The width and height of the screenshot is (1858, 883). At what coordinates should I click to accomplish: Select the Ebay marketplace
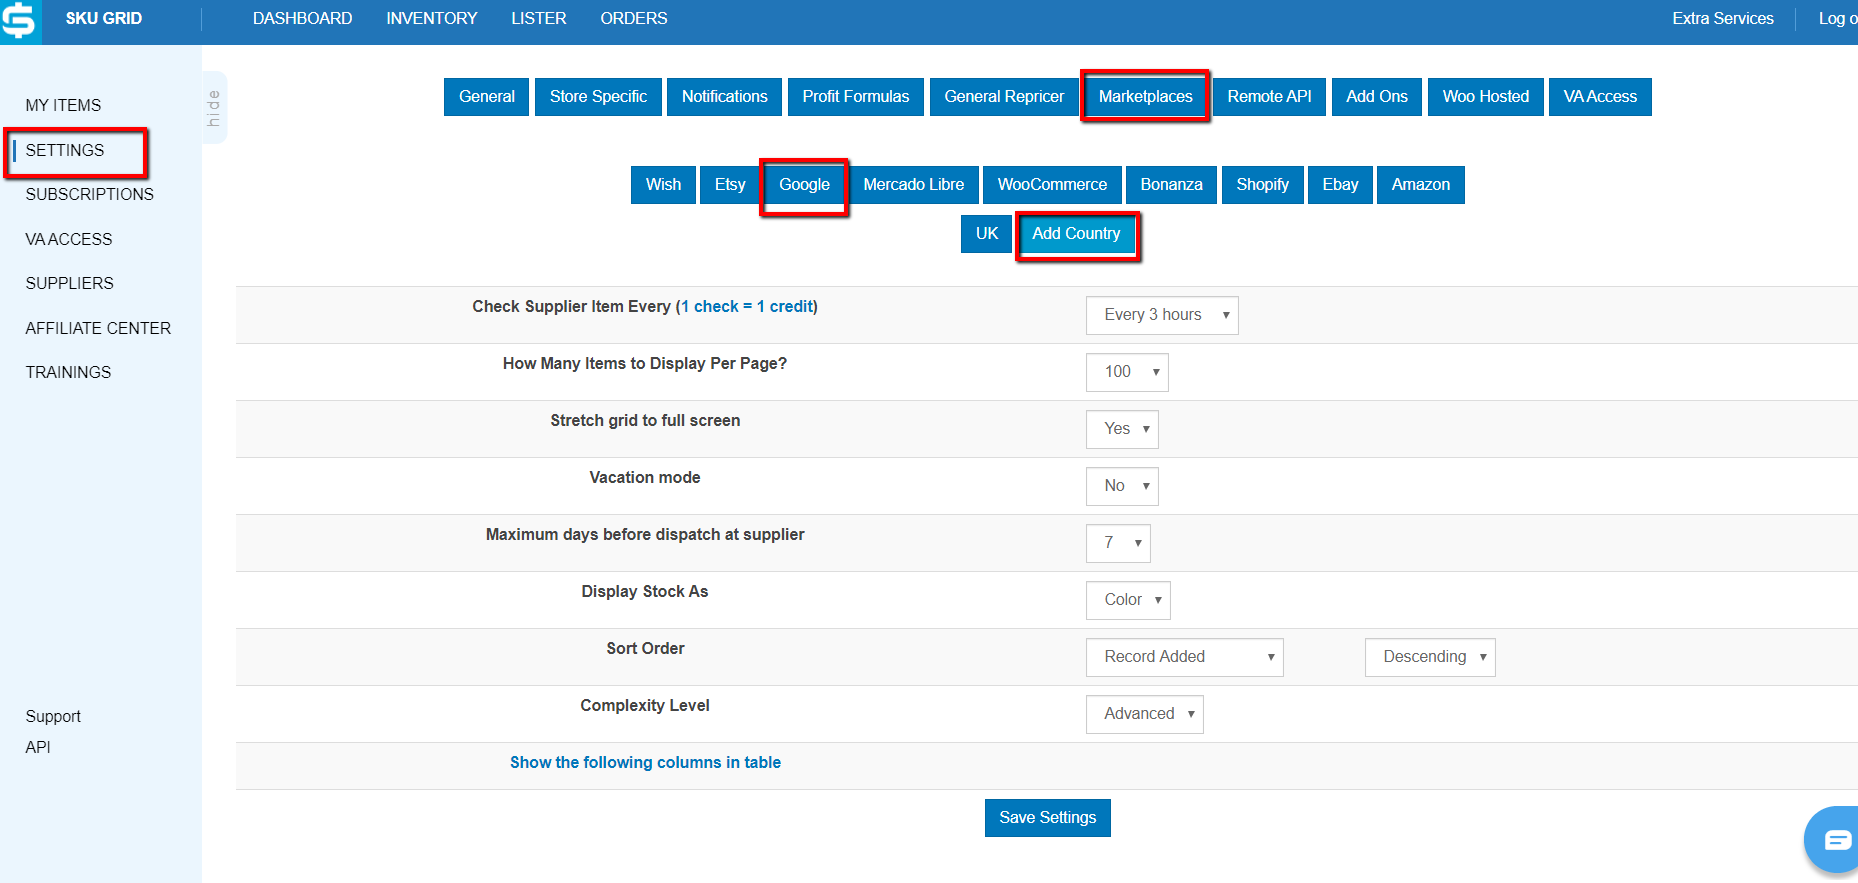(x=1340, y=185)
